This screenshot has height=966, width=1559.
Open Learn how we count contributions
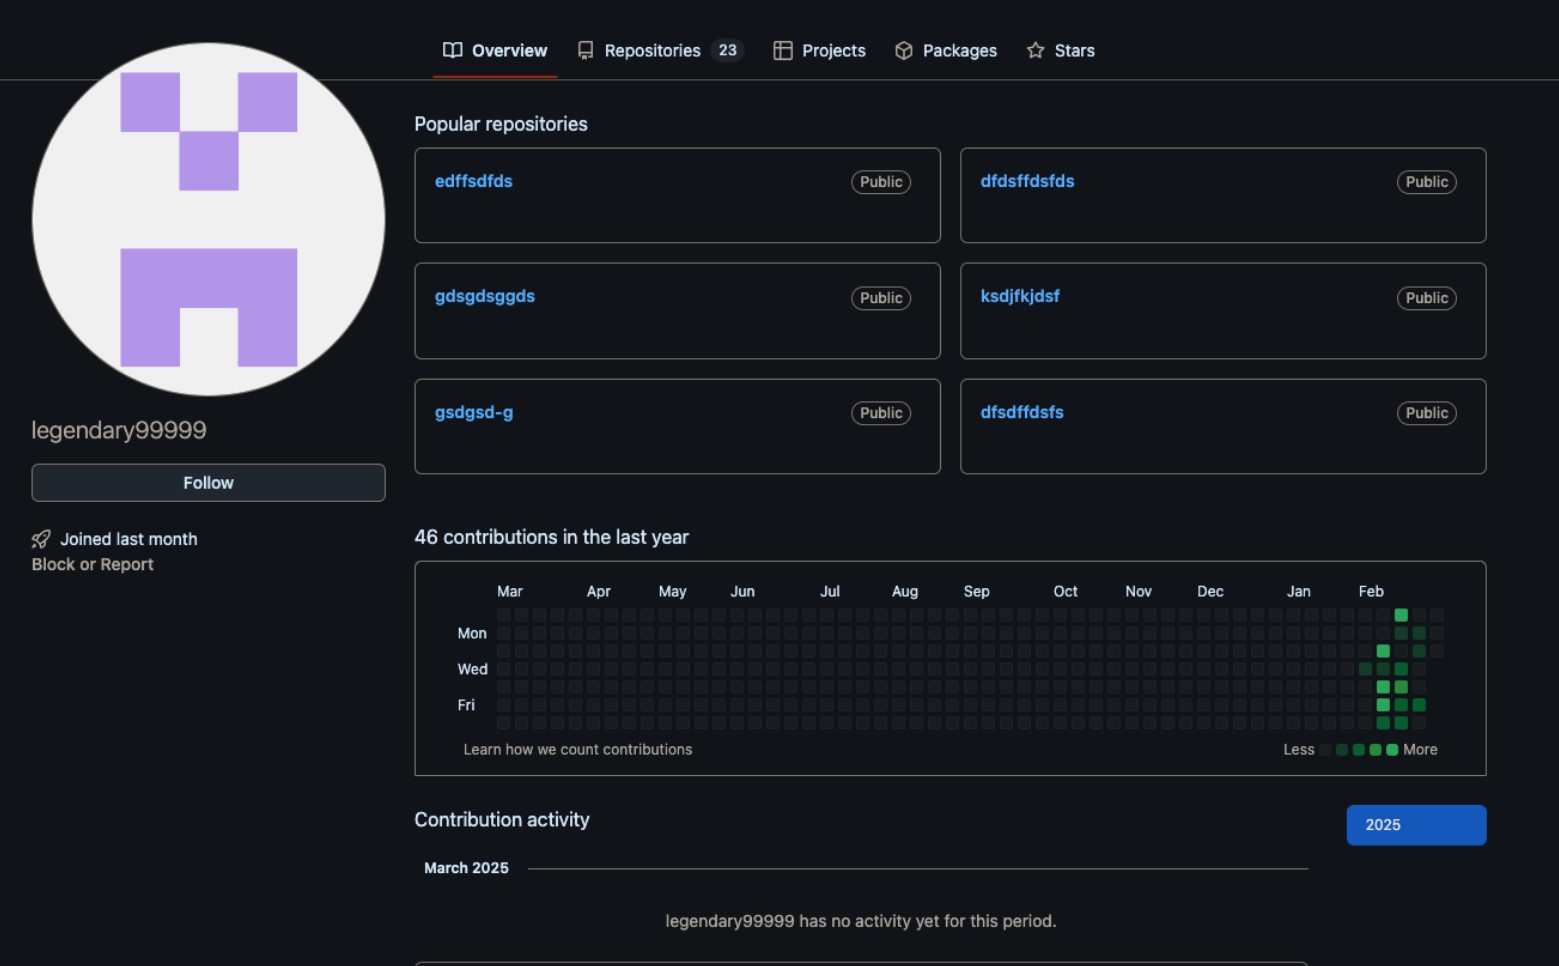click(x=577, y=749)
